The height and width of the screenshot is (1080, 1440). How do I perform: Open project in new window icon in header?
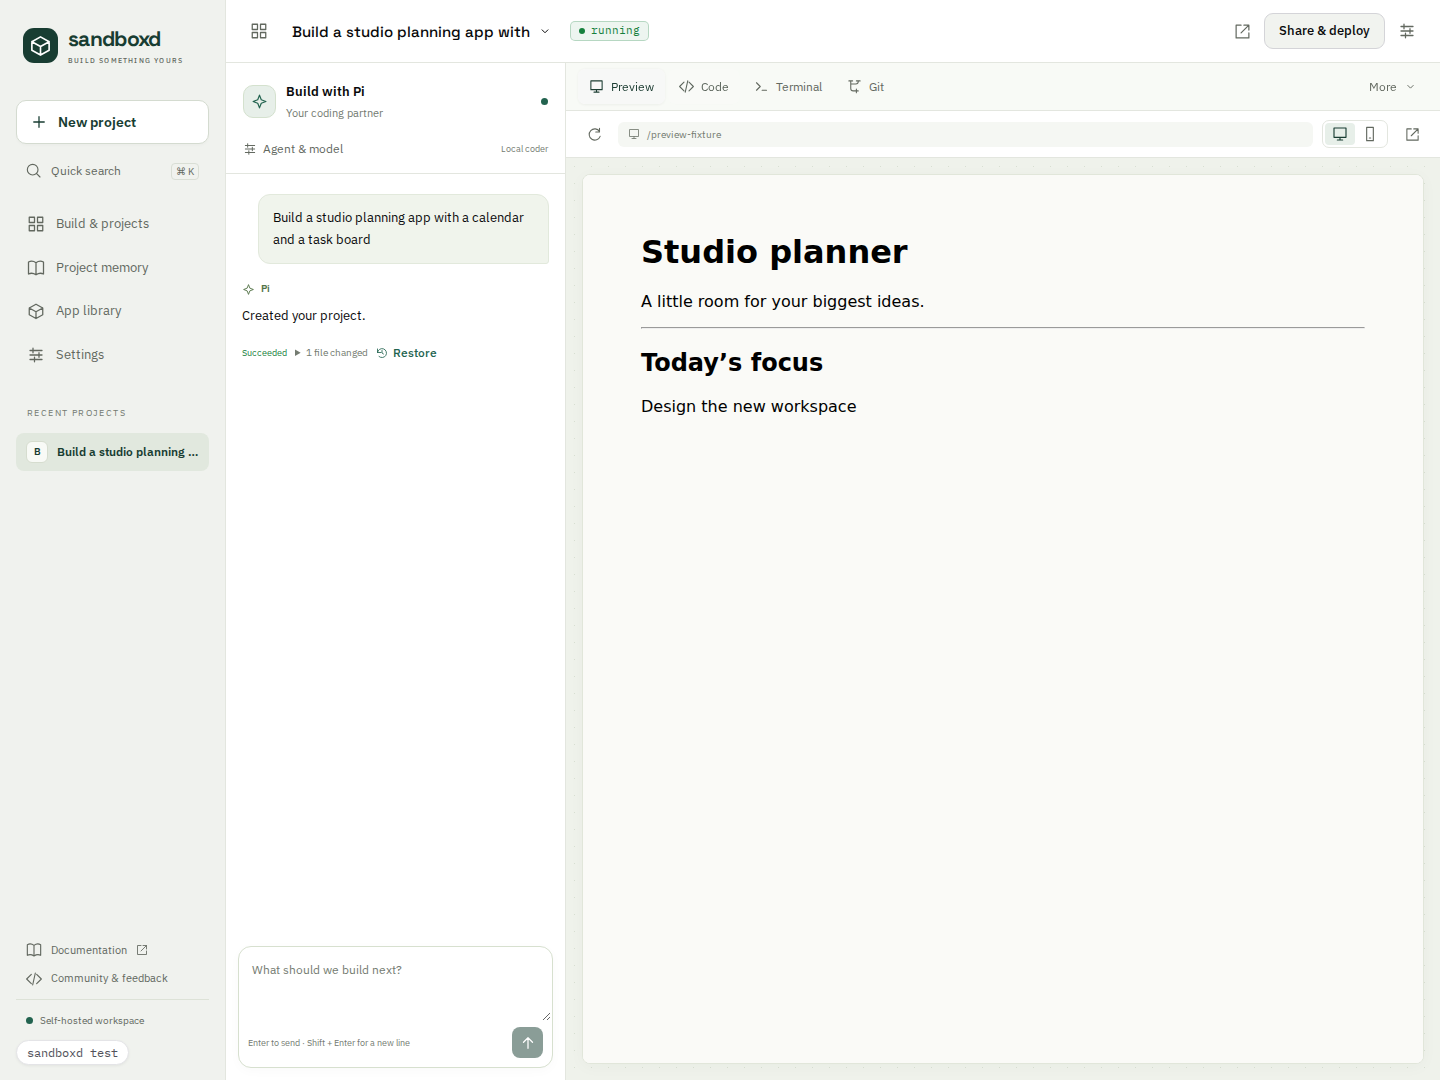pos(1242,31)
